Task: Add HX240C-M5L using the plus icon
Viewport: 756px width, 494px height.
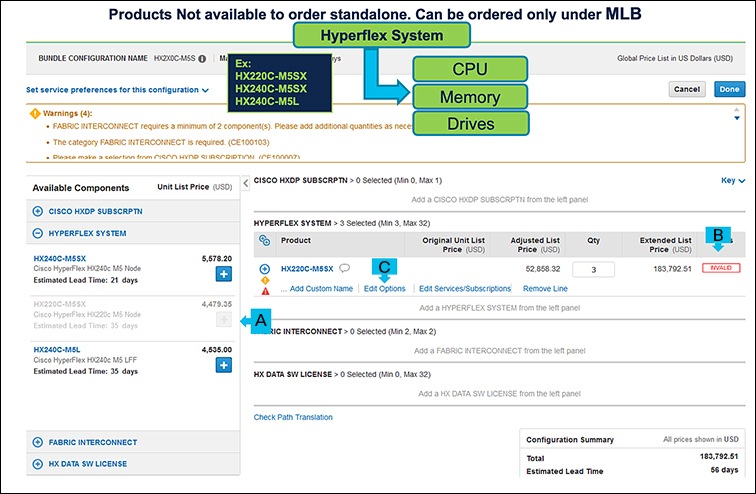Action: coord(223,365)
